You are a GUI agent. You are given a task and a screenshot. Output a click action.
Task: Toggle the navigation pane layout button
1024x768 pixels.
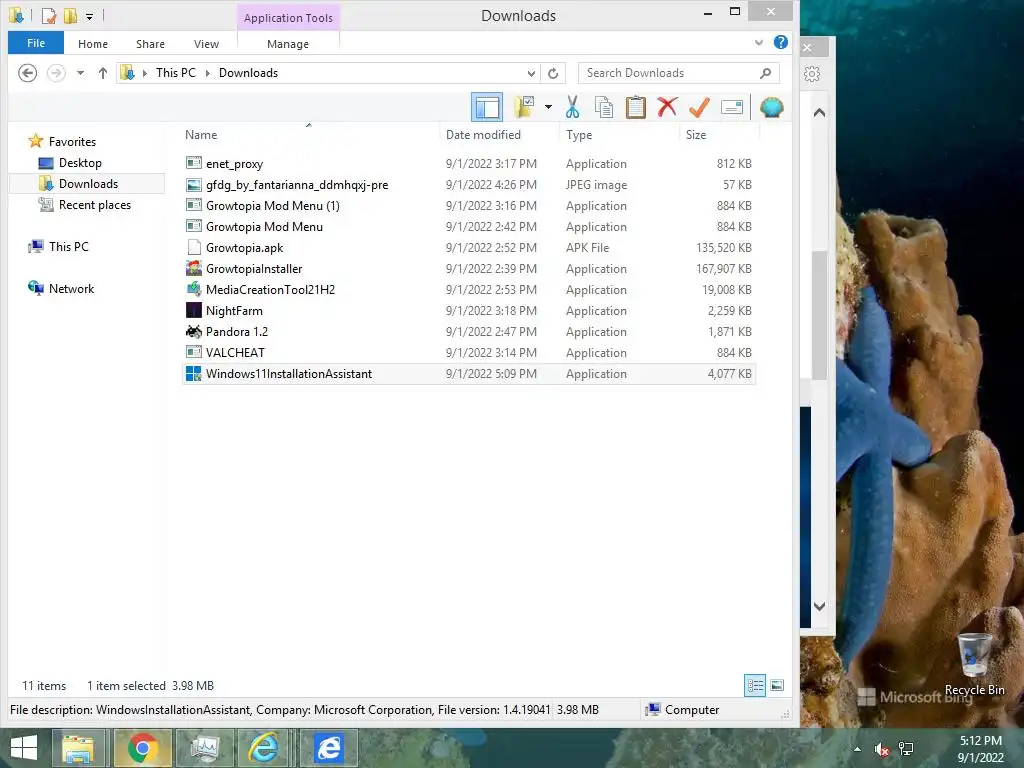pyautogui.click(x=487, y=107)
